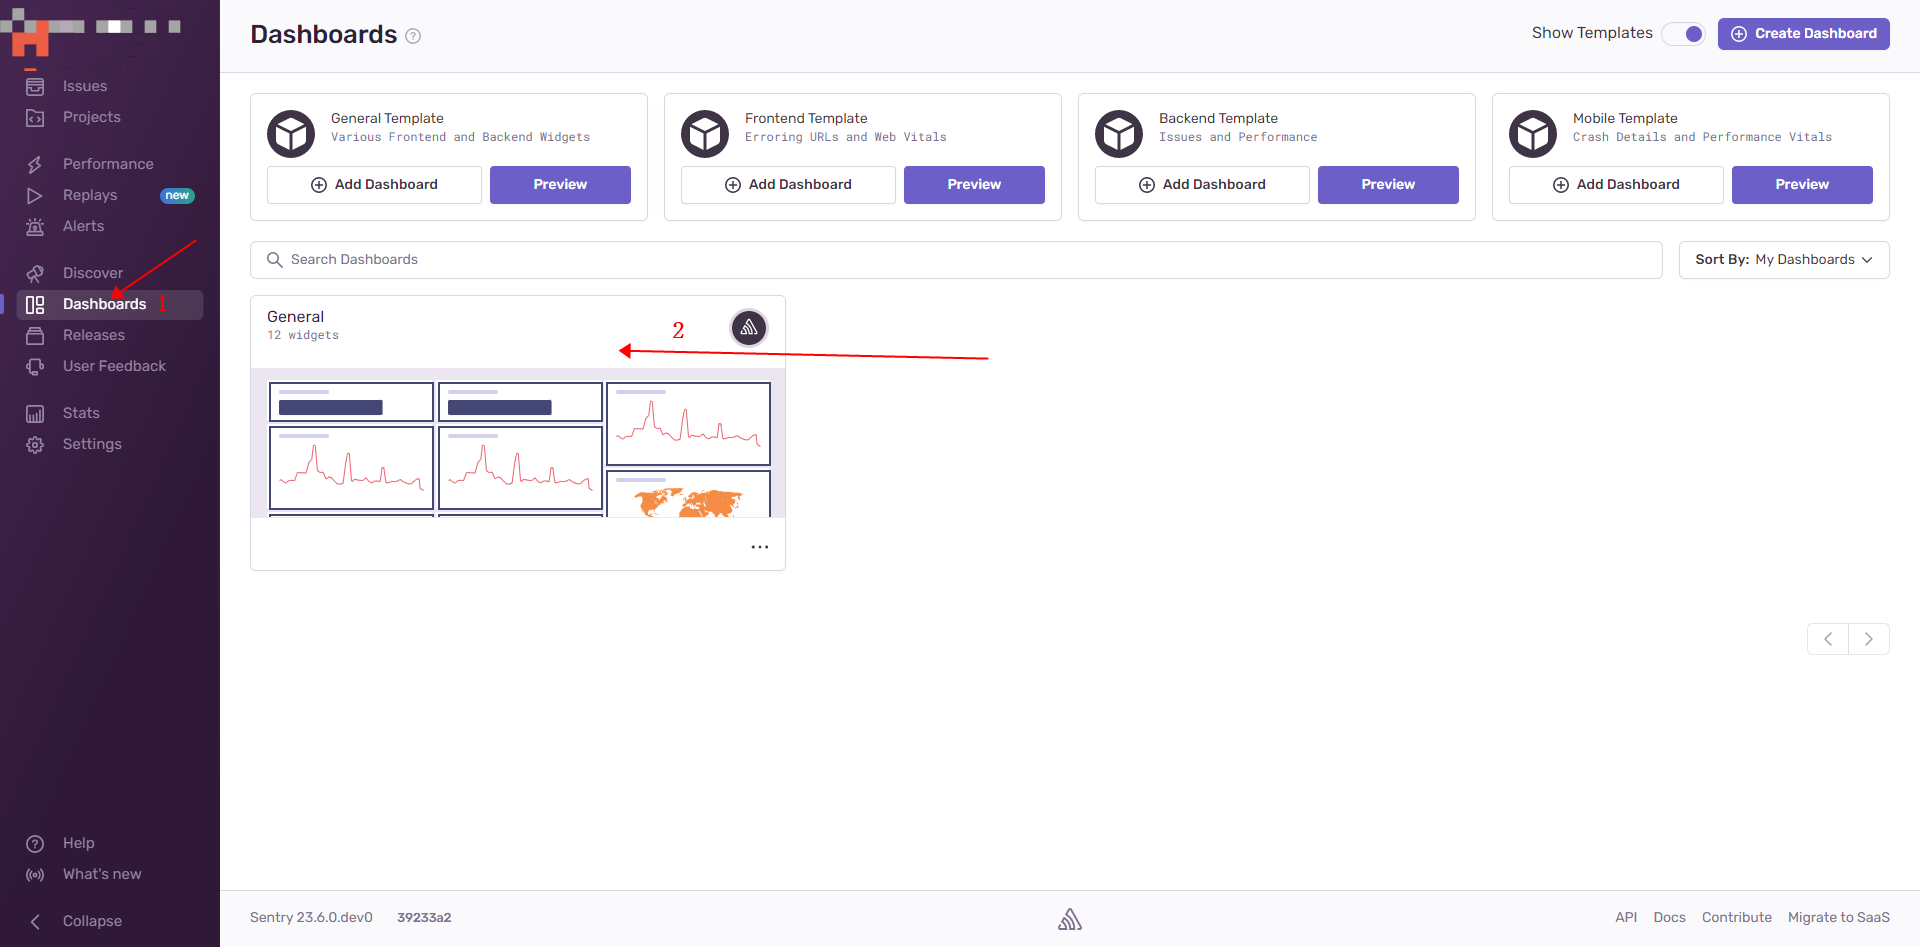The height and width of the screenshot is (947, 1920).
Task: Open Issues from the sidebar icon
Action: coord(35,86)
